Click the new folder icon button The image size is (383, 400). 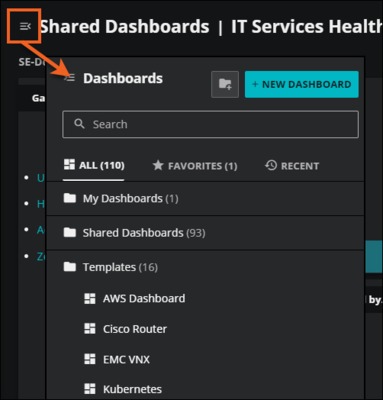(225, 84)
